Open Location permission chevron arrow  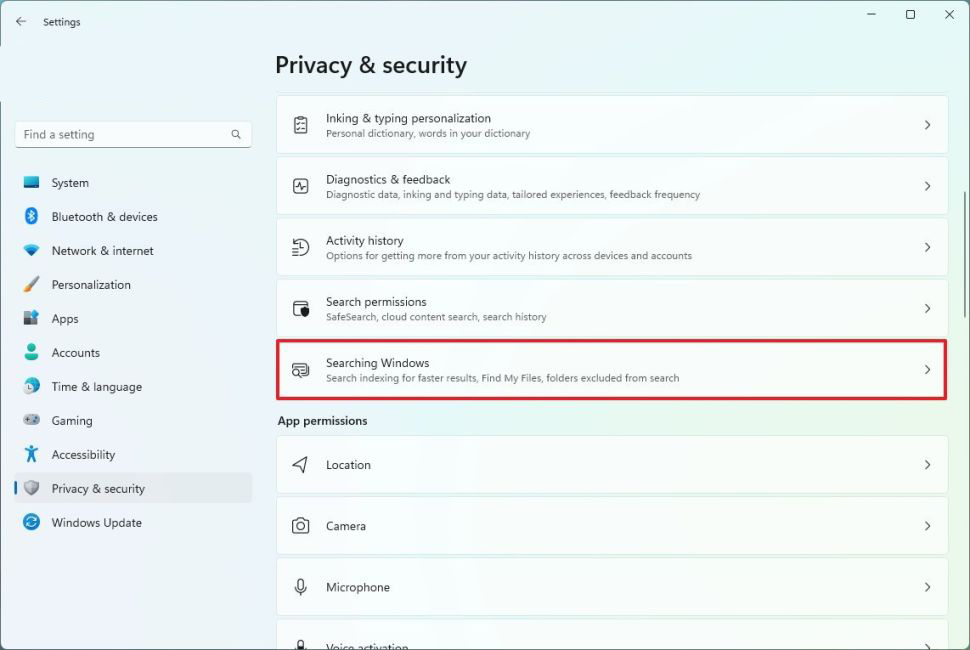point(927,465)
